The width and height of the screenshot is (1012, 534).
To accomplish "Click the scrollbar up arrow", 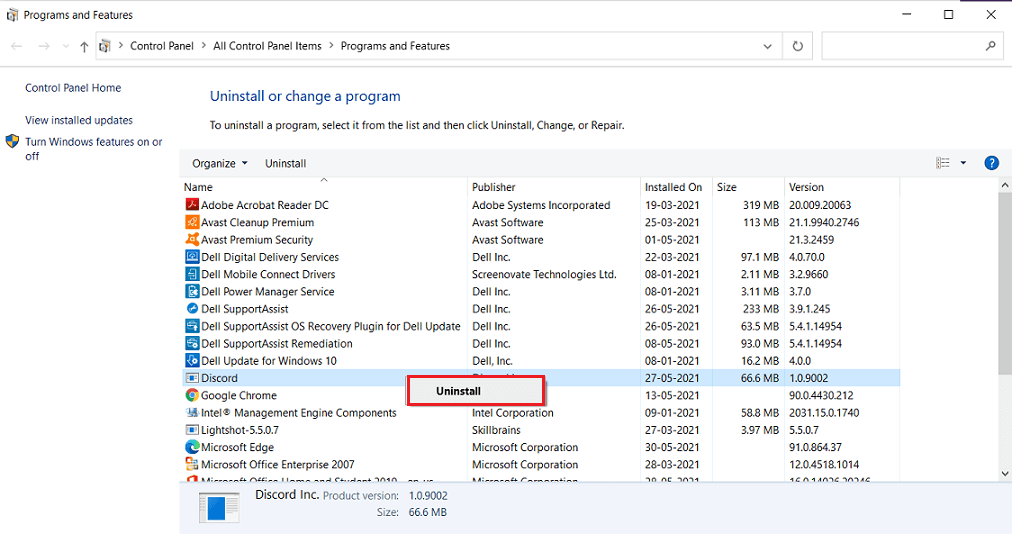I will 1004,185.
